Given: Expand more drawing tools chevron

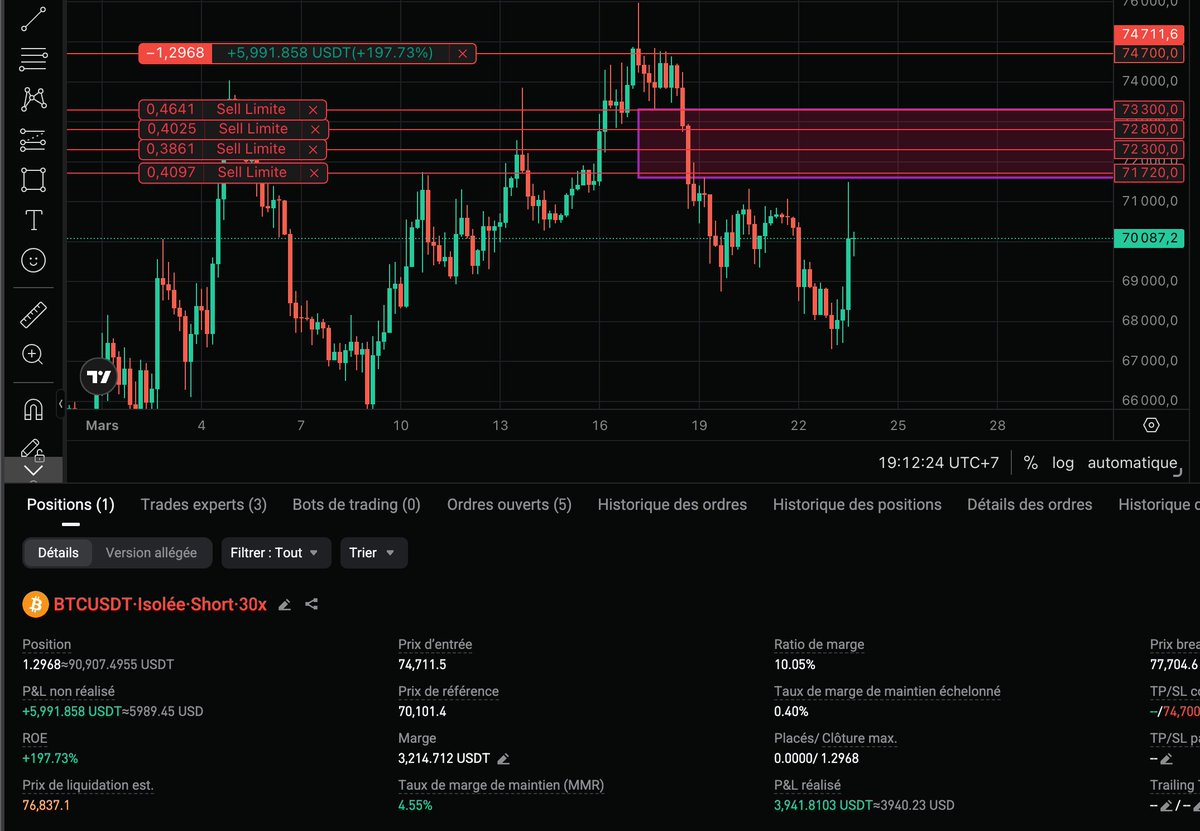Looking at the screenshot, I should (x=33, y=470).
